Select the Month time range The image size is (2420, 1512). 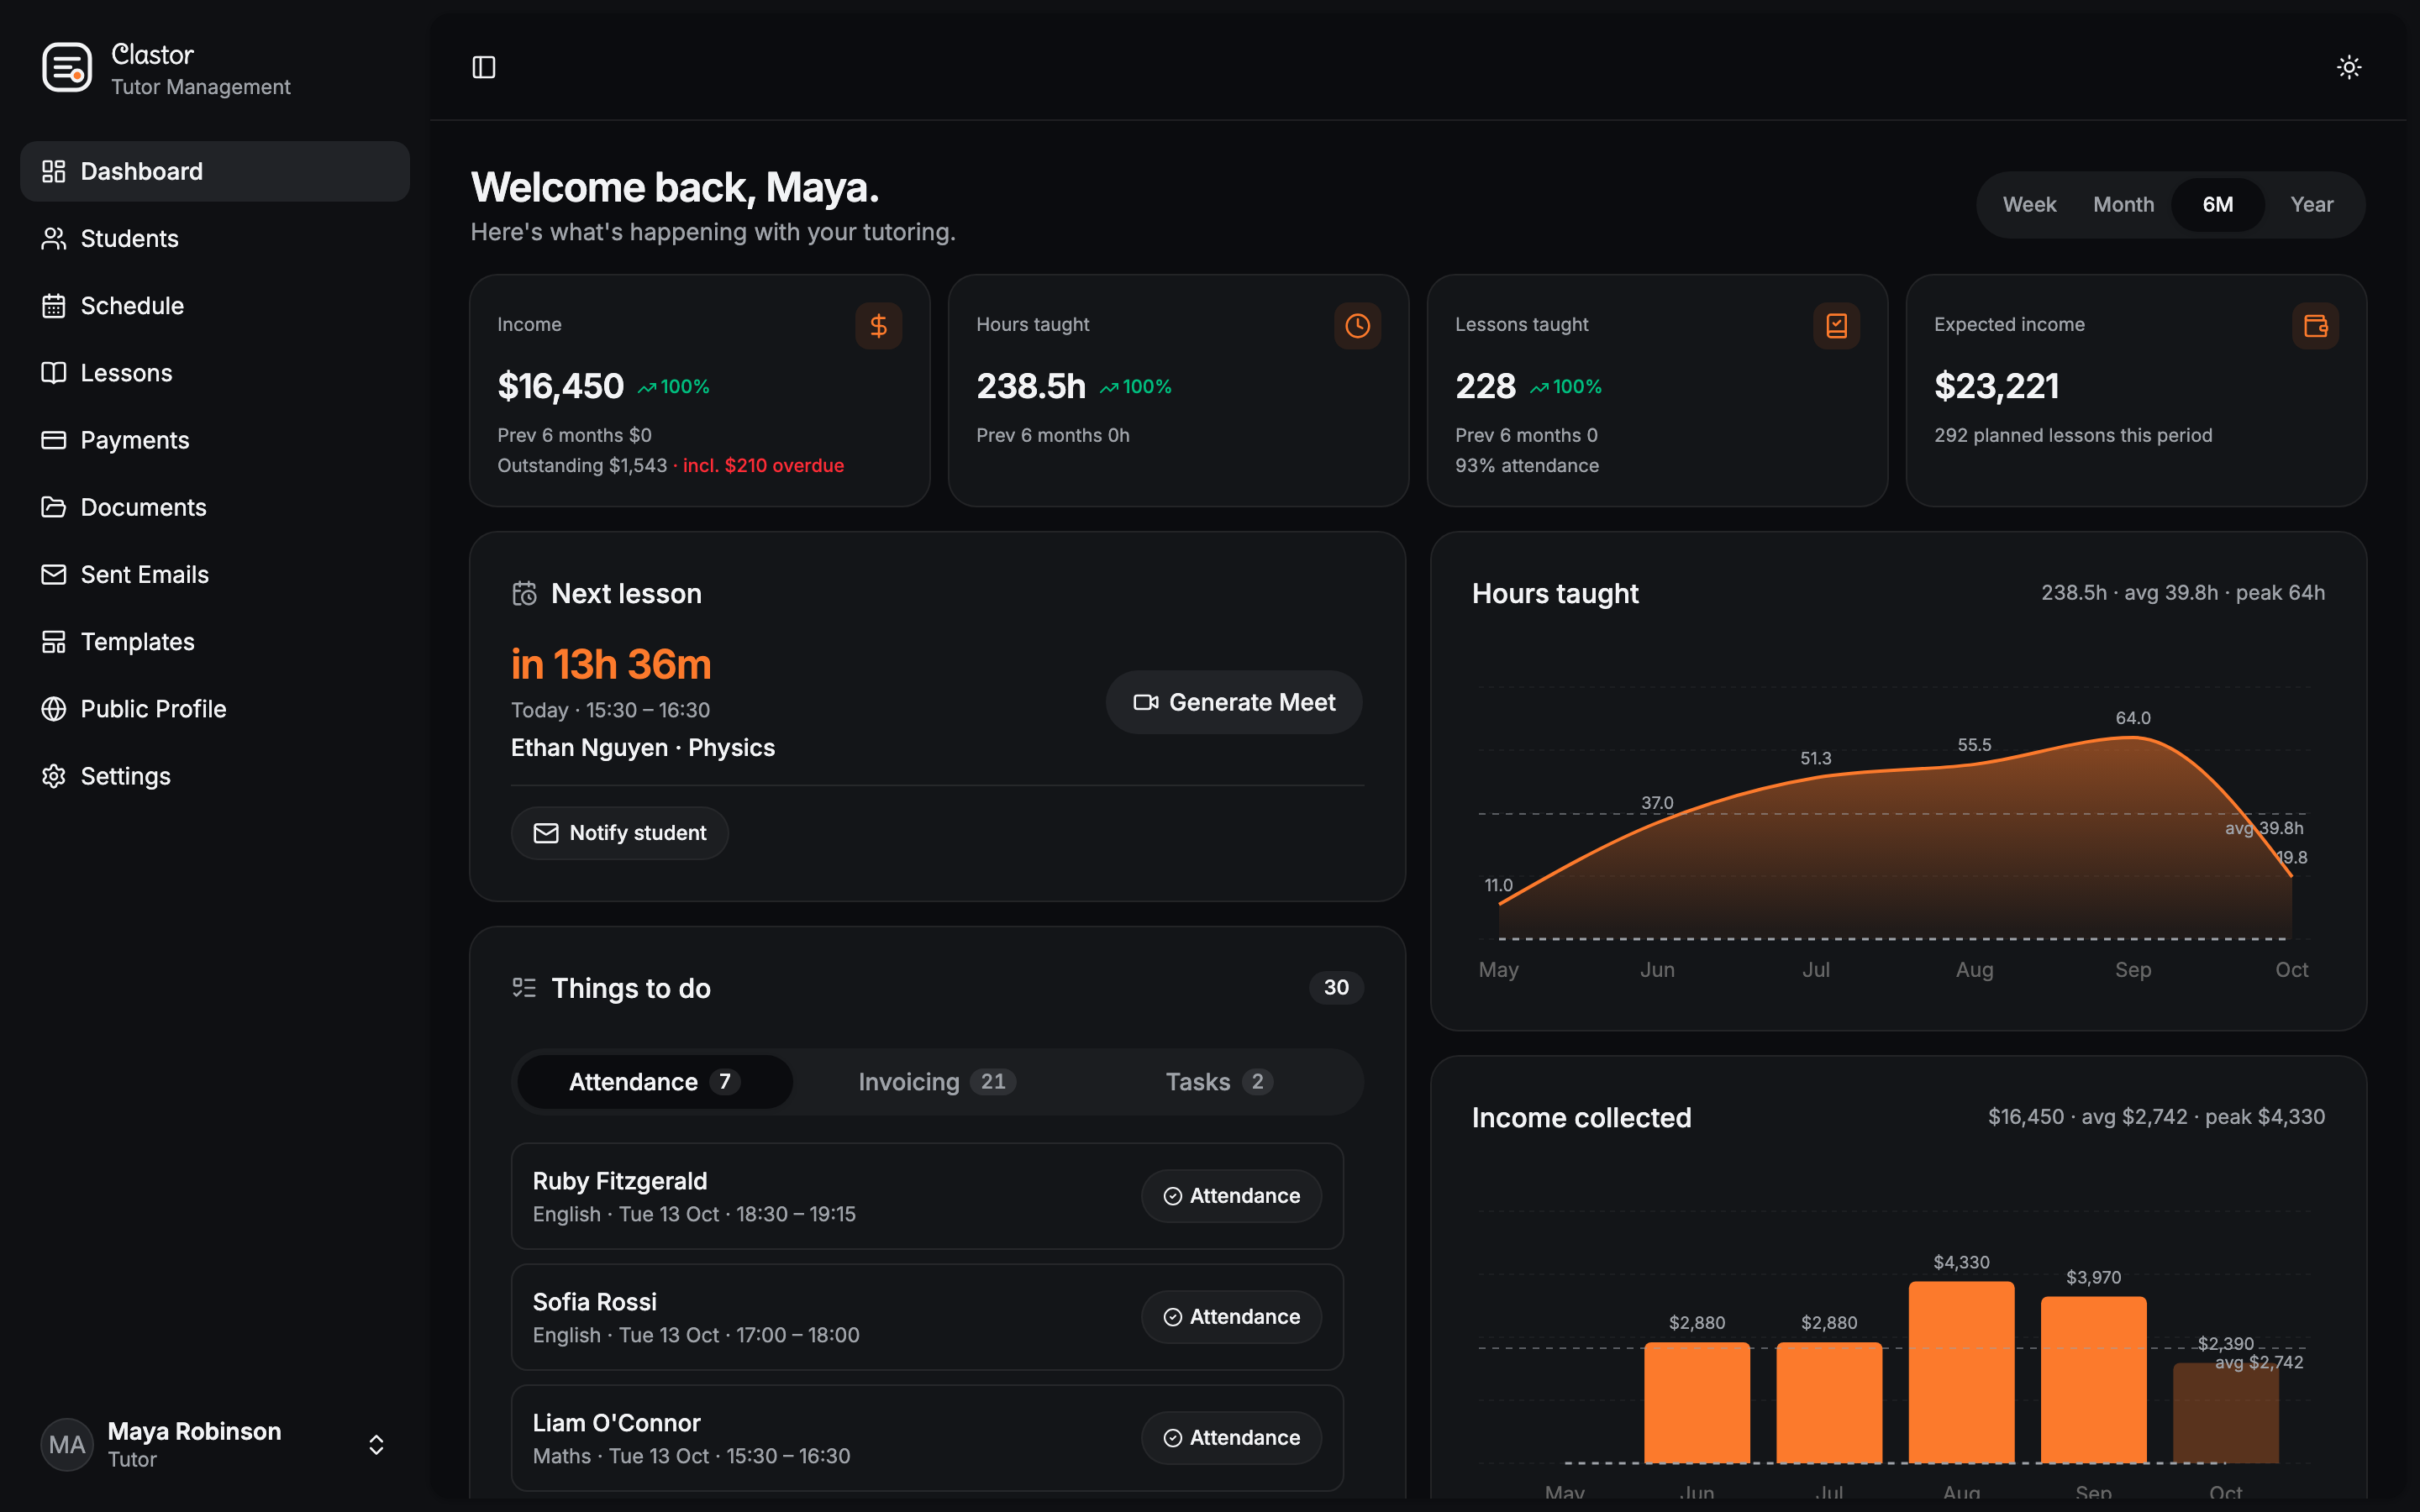pos(2123,204)
